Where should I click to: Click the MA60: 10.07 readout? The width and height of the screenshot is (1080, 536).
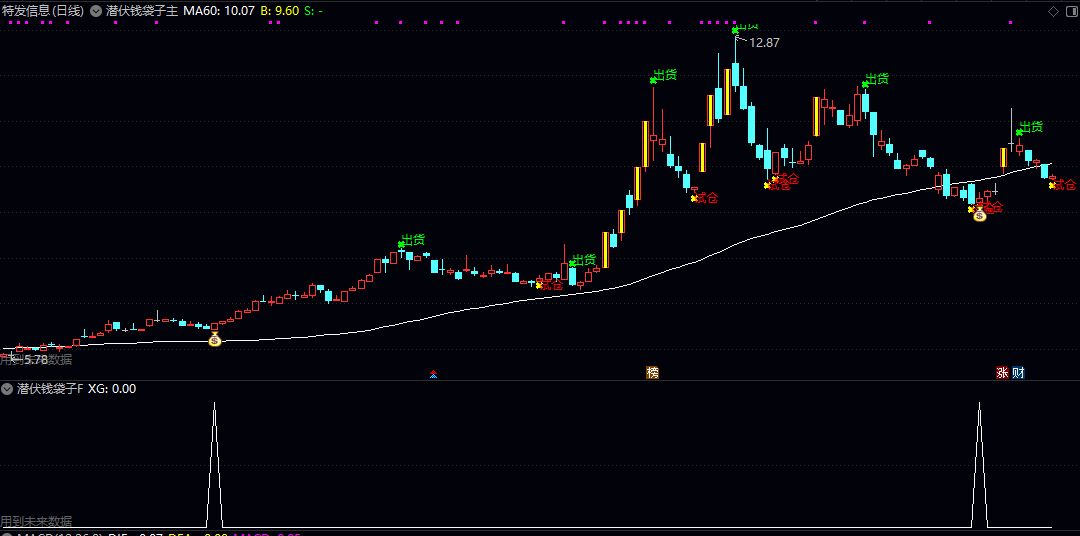(218, 11)
